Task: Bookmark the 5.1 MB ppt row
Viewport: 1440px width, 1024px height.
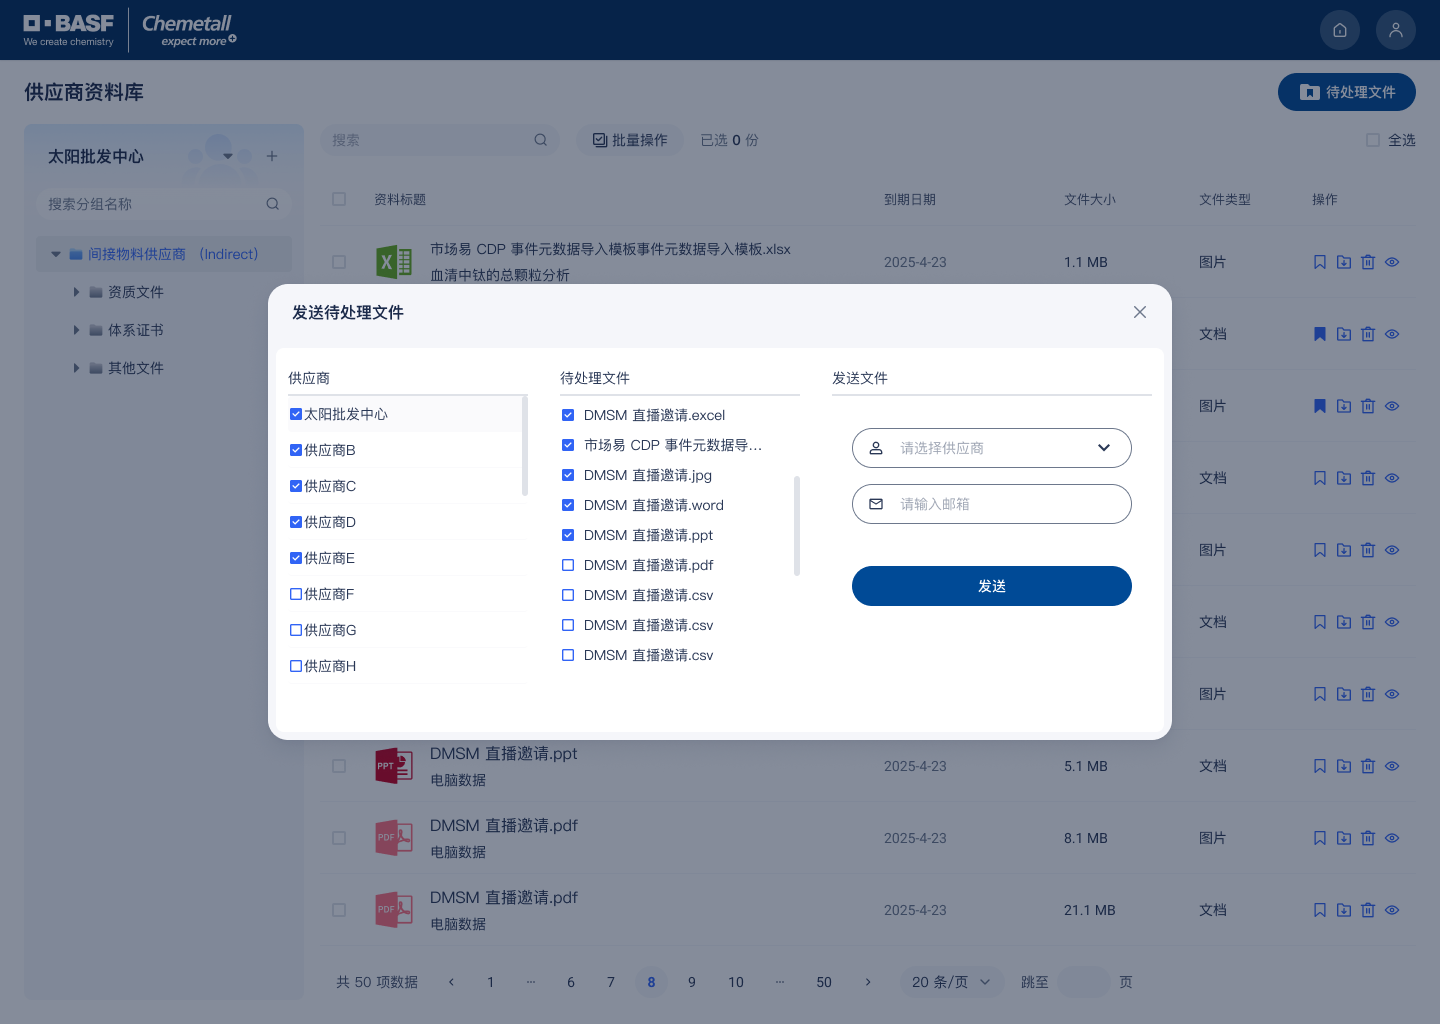Action: click(1320, 766)
